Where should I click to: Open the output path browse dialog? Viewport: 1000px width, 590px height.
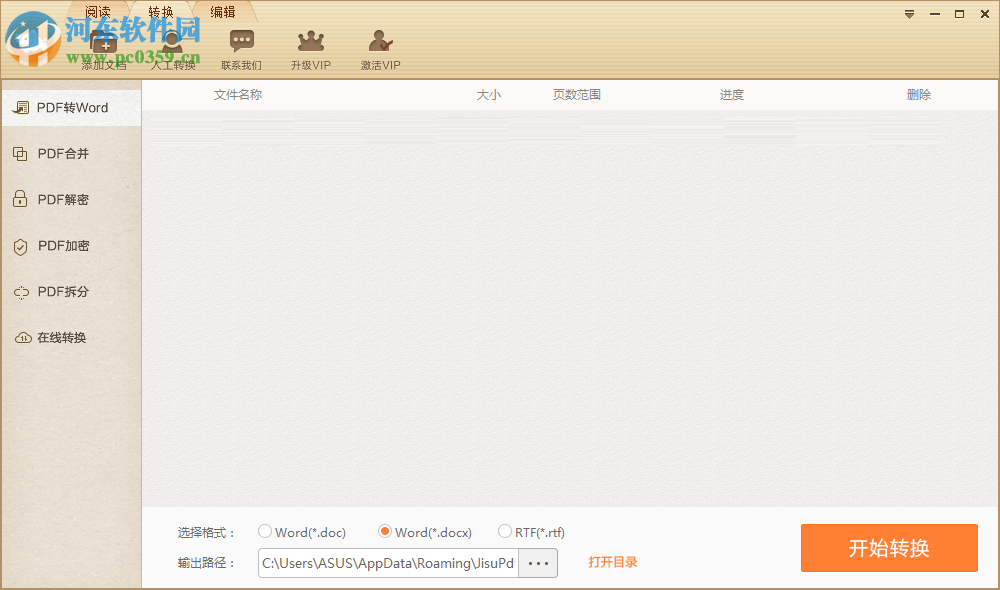coord(538,562)
